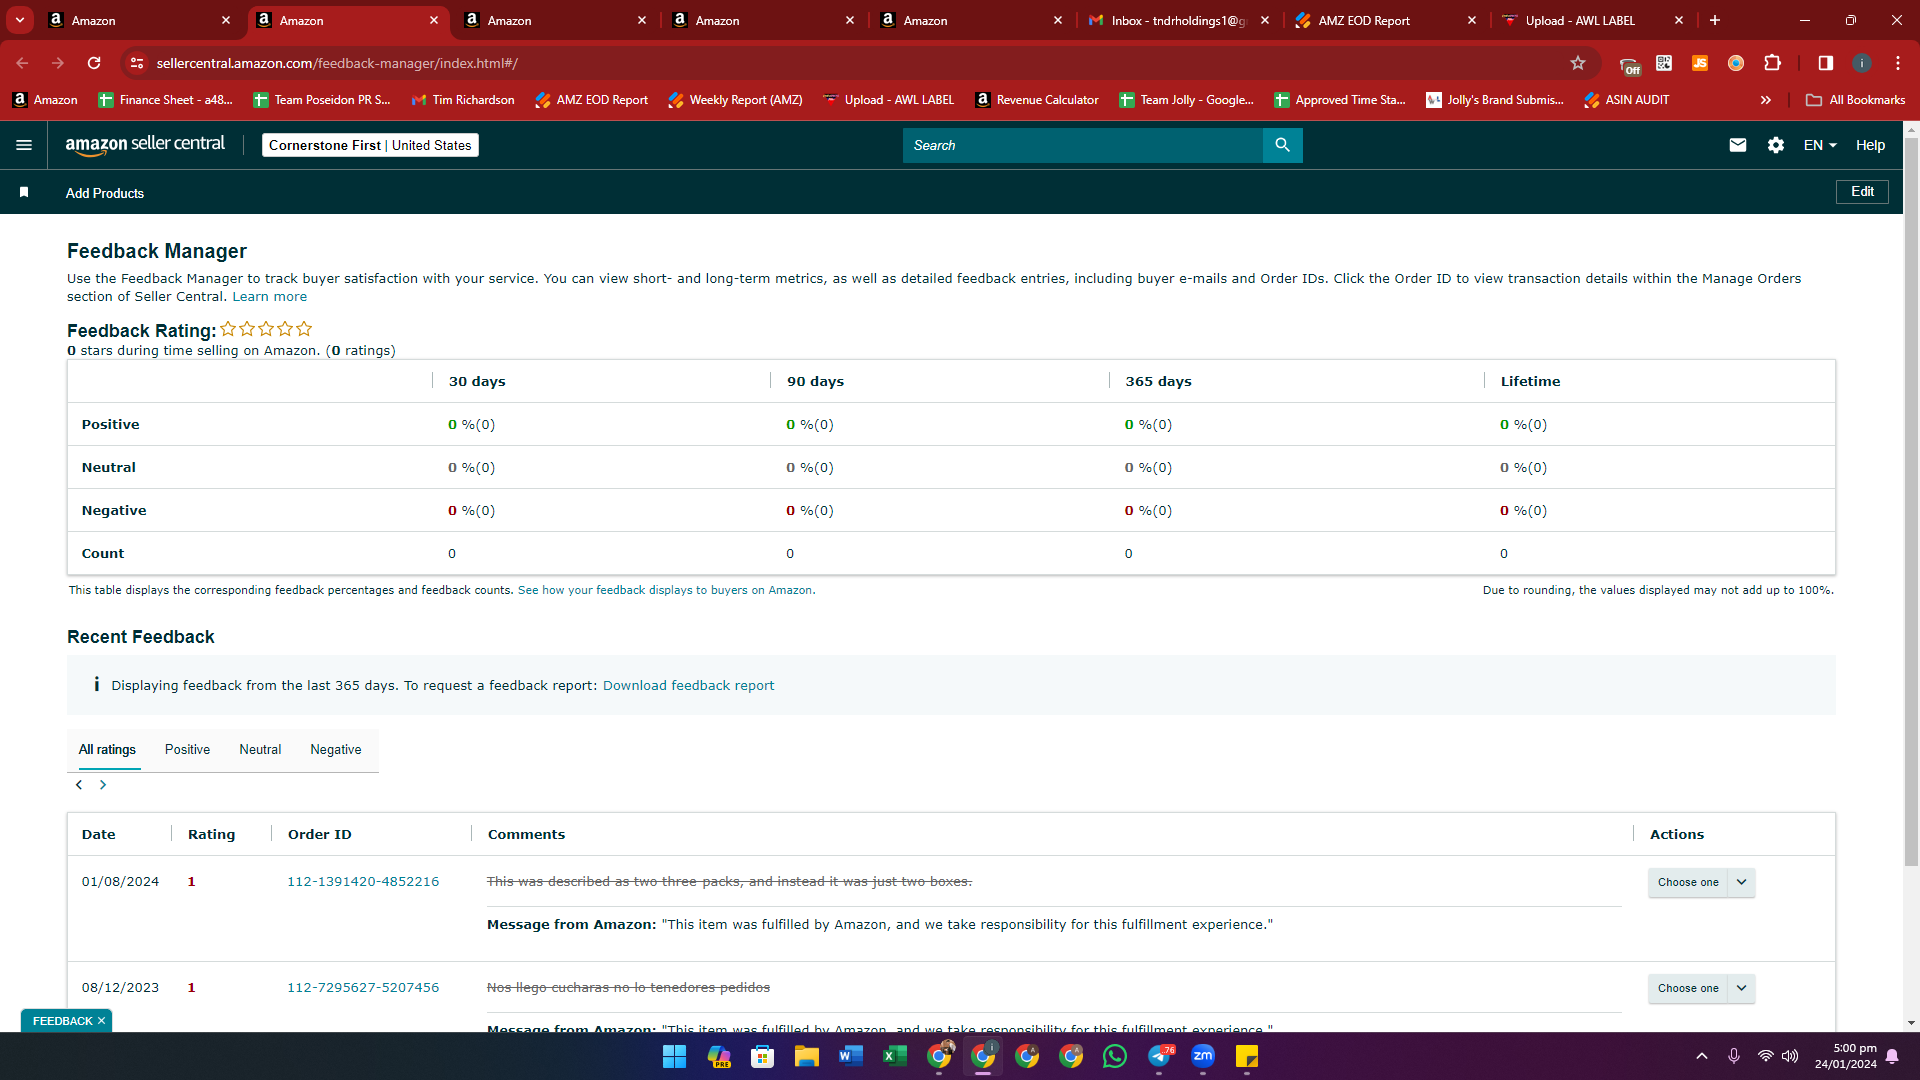Open Revenue Calculator bookmark
This screenshot has width=1920, height=1080.
point(1037,100)
